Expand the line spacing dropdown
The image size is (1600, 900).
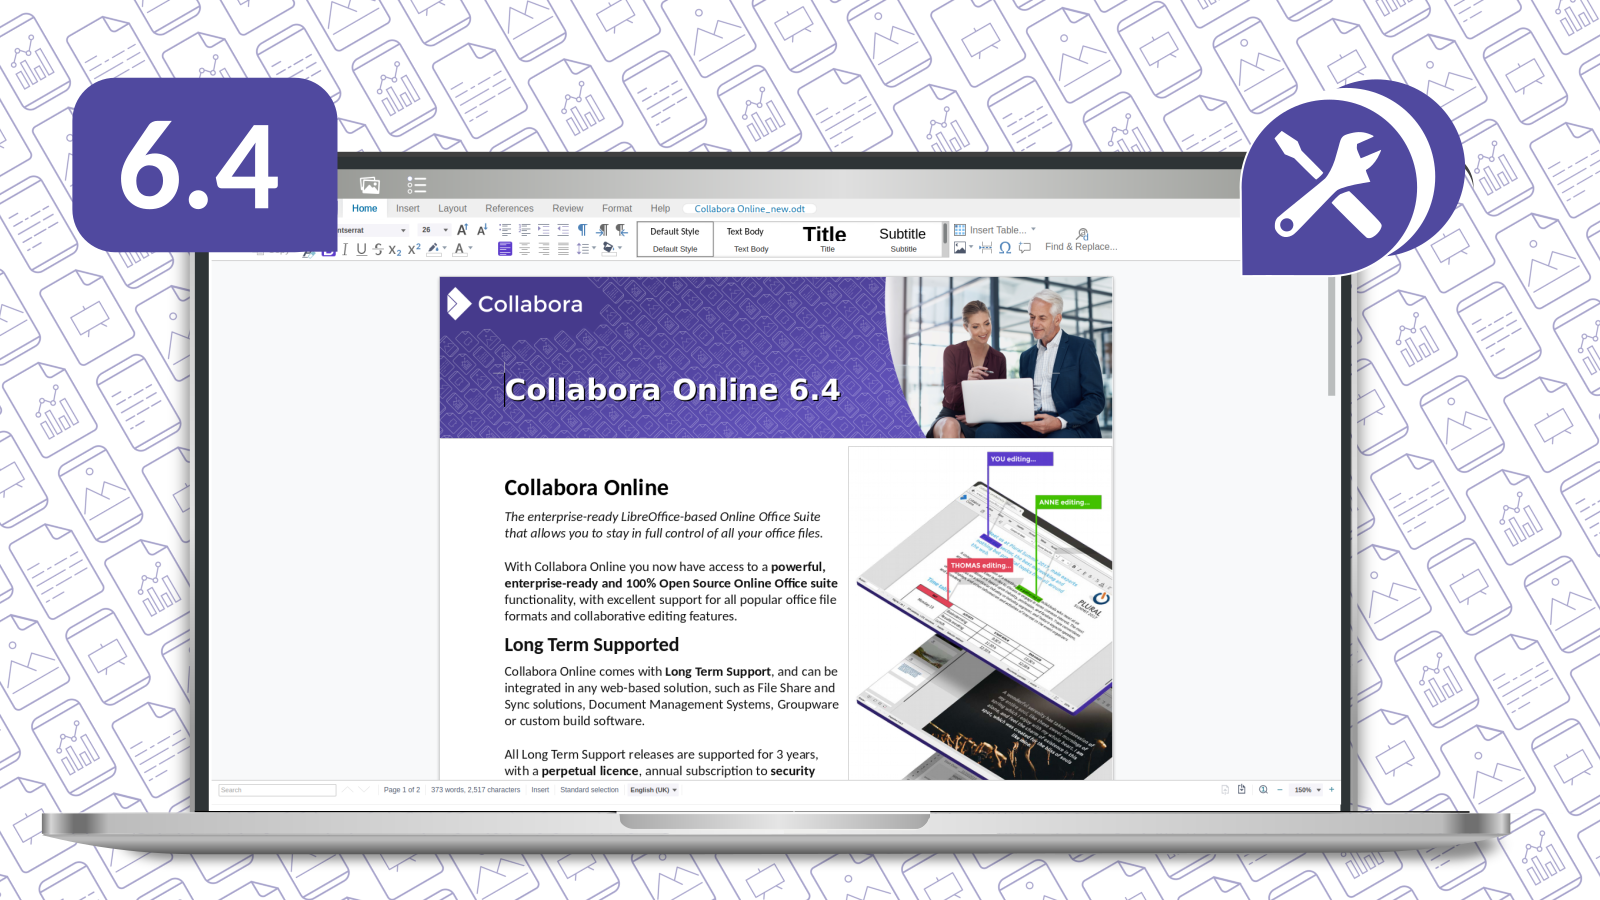tap(594, 249)
